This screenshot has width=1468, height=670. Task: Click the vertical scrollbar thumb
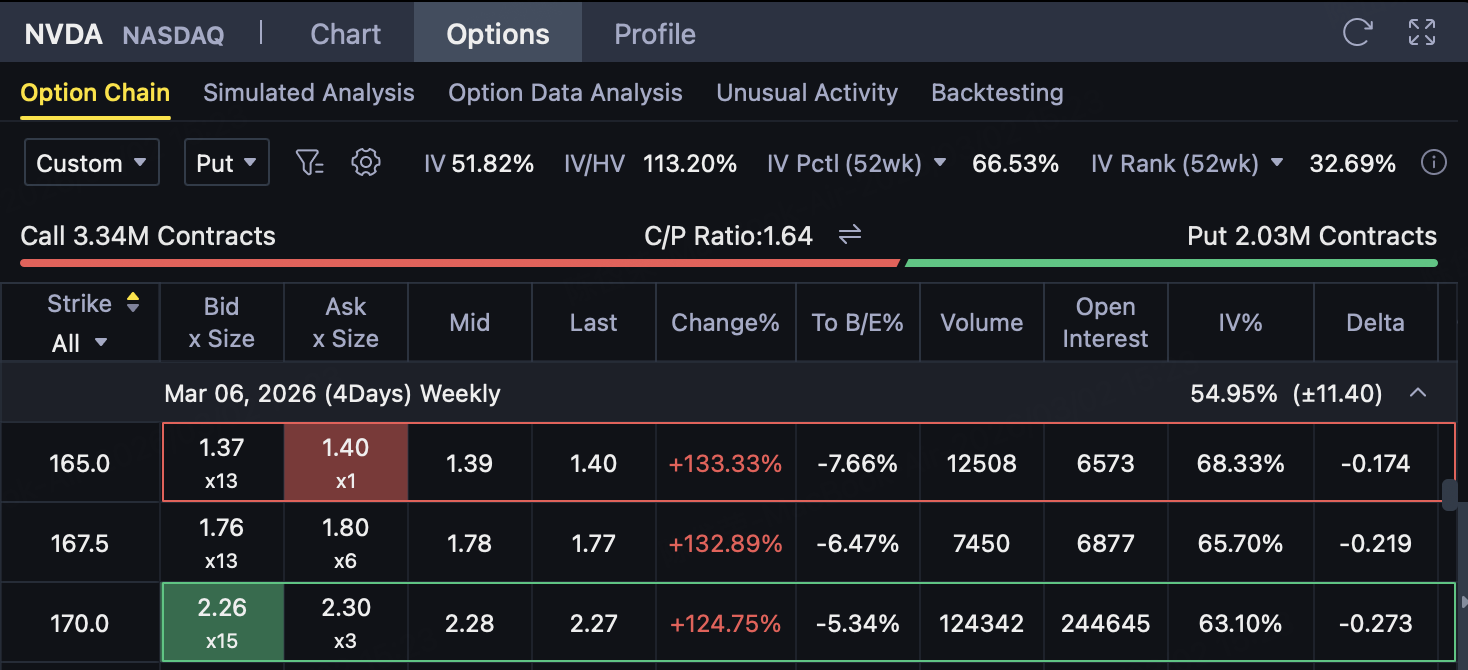point(1449,496)
